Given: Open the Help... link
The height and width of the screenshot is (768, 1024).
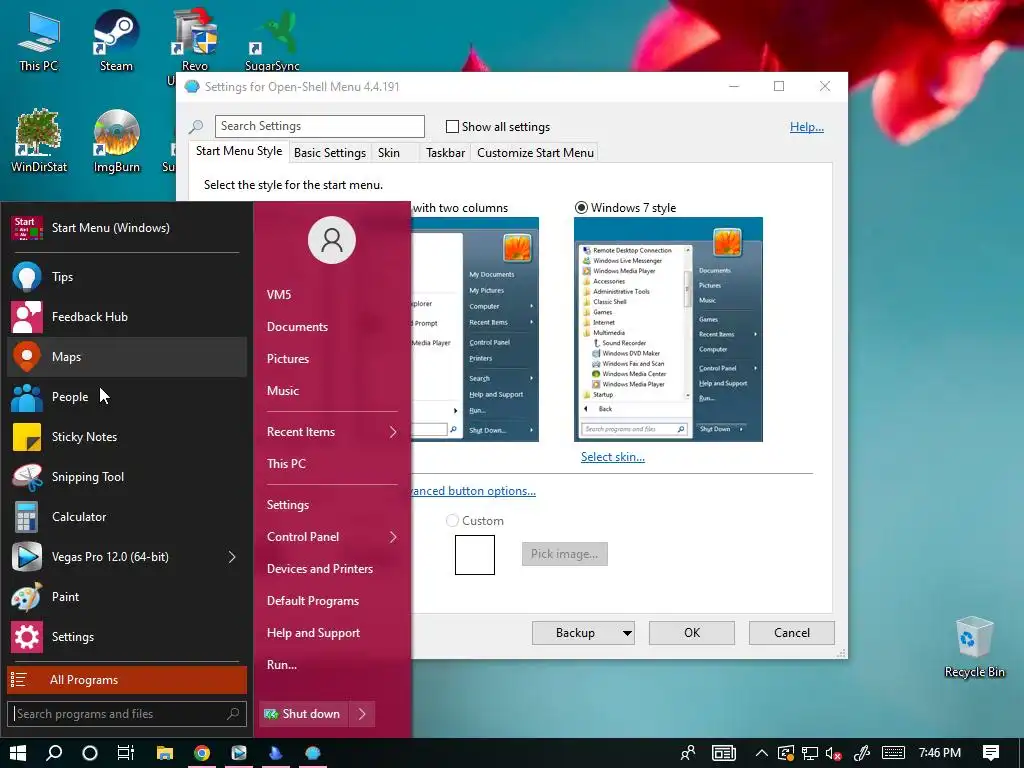Looking at the screenshot, I should tap(807, 127).
